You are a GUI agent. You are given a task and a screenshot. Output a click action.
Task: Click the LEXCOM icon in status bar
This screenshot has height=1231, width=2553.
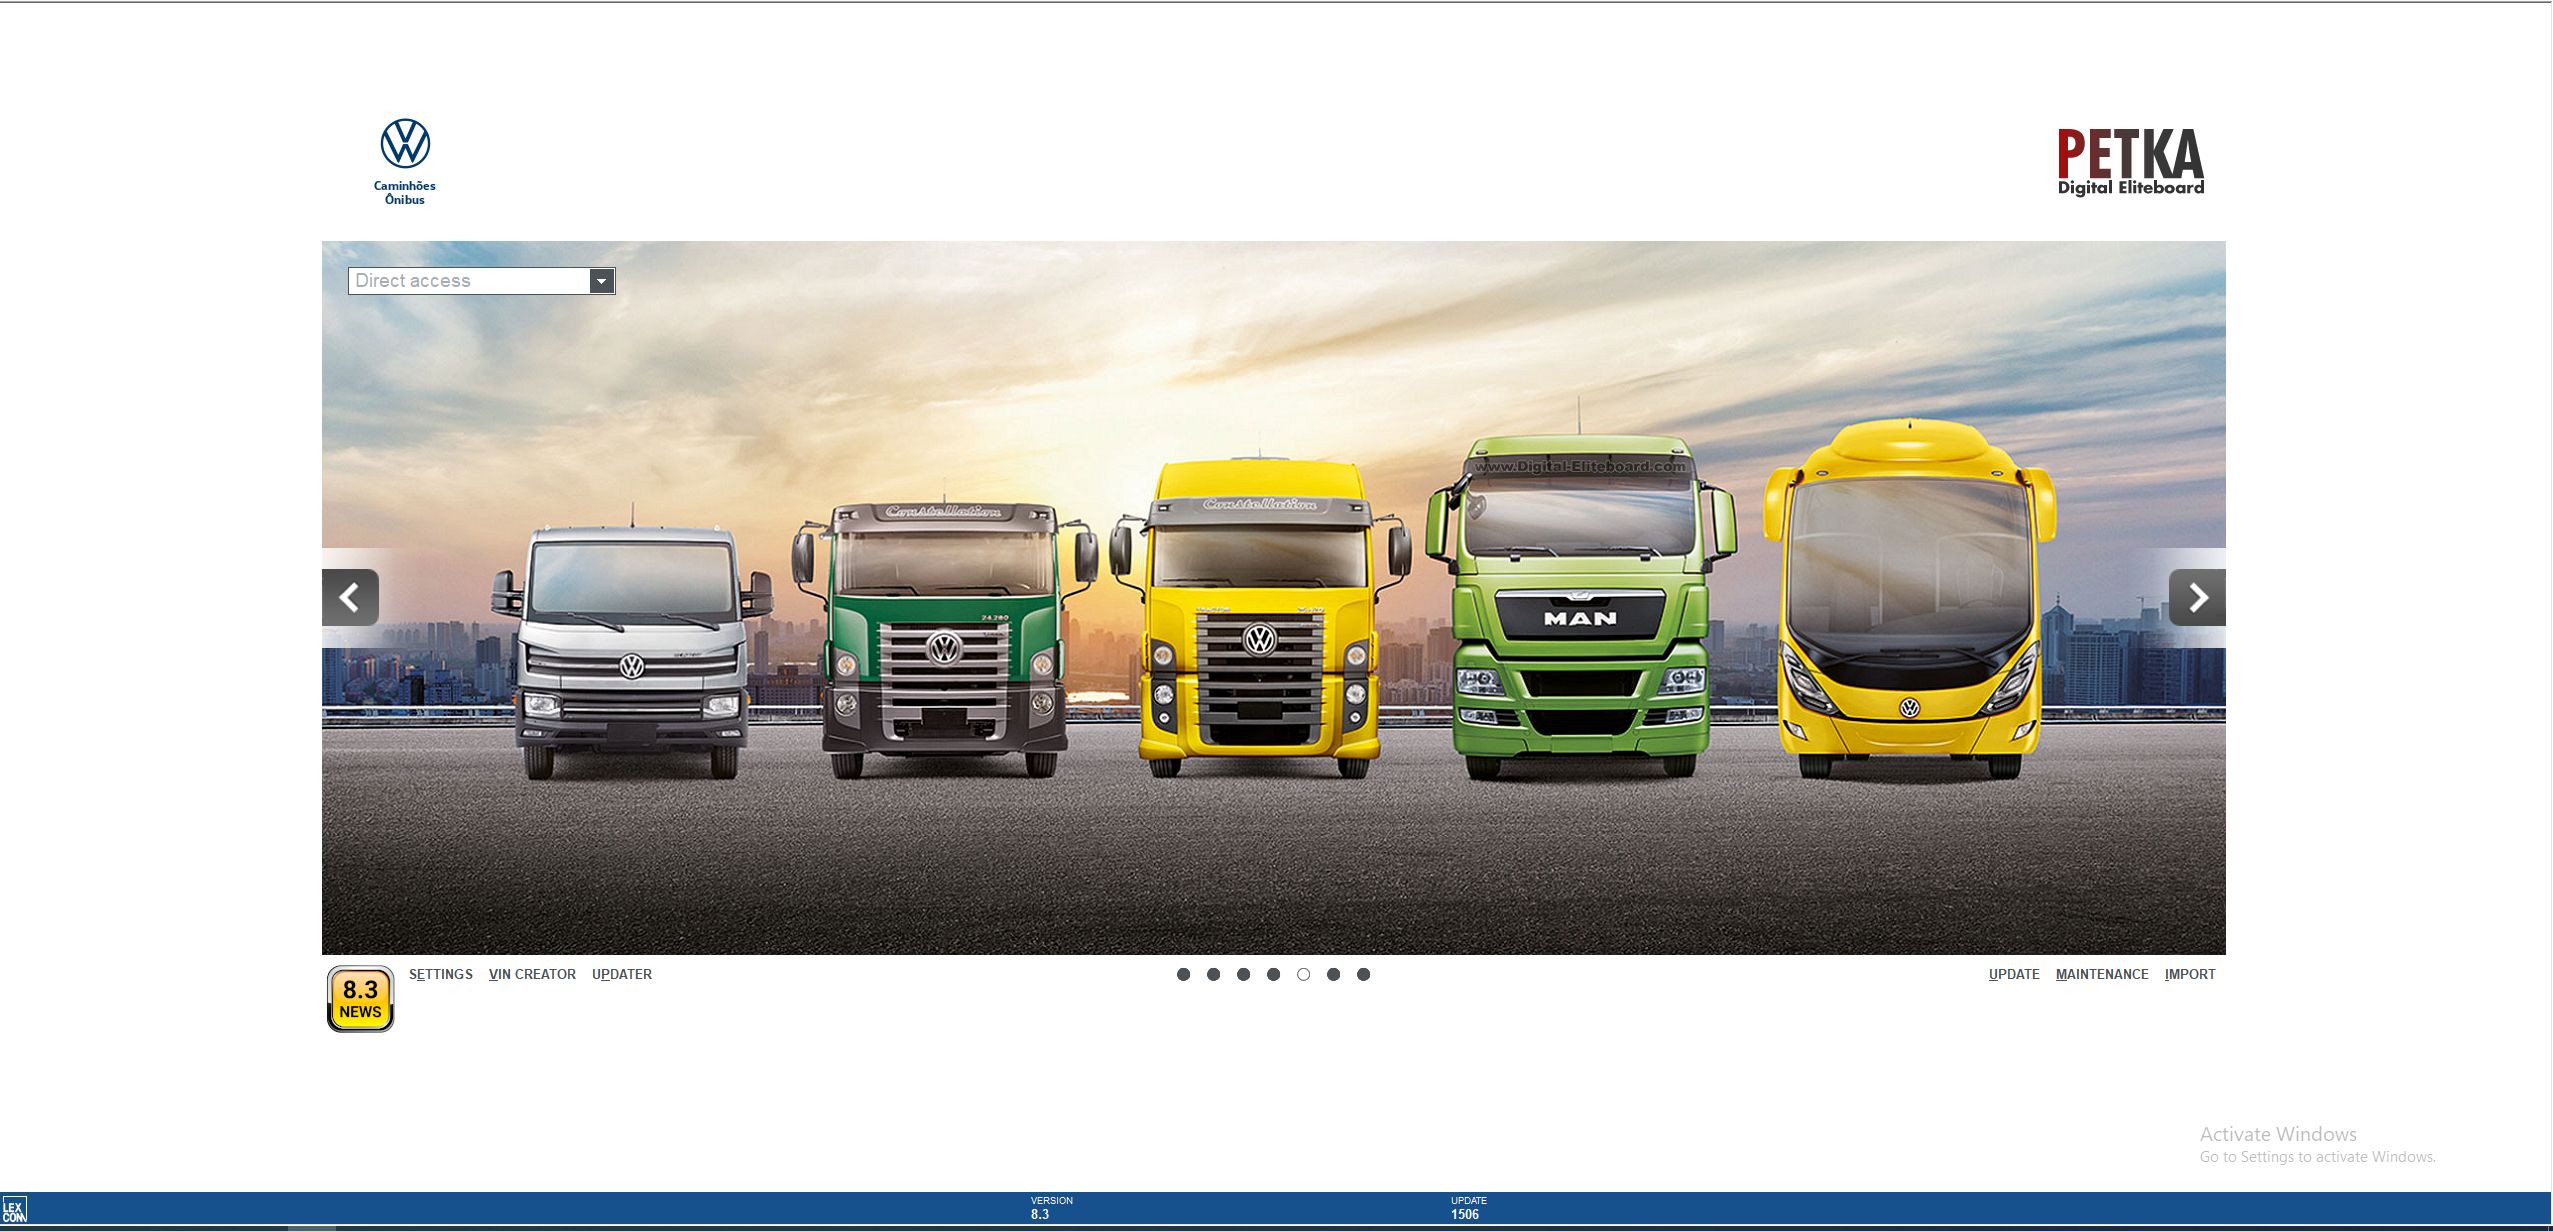tap(14, 1211)
